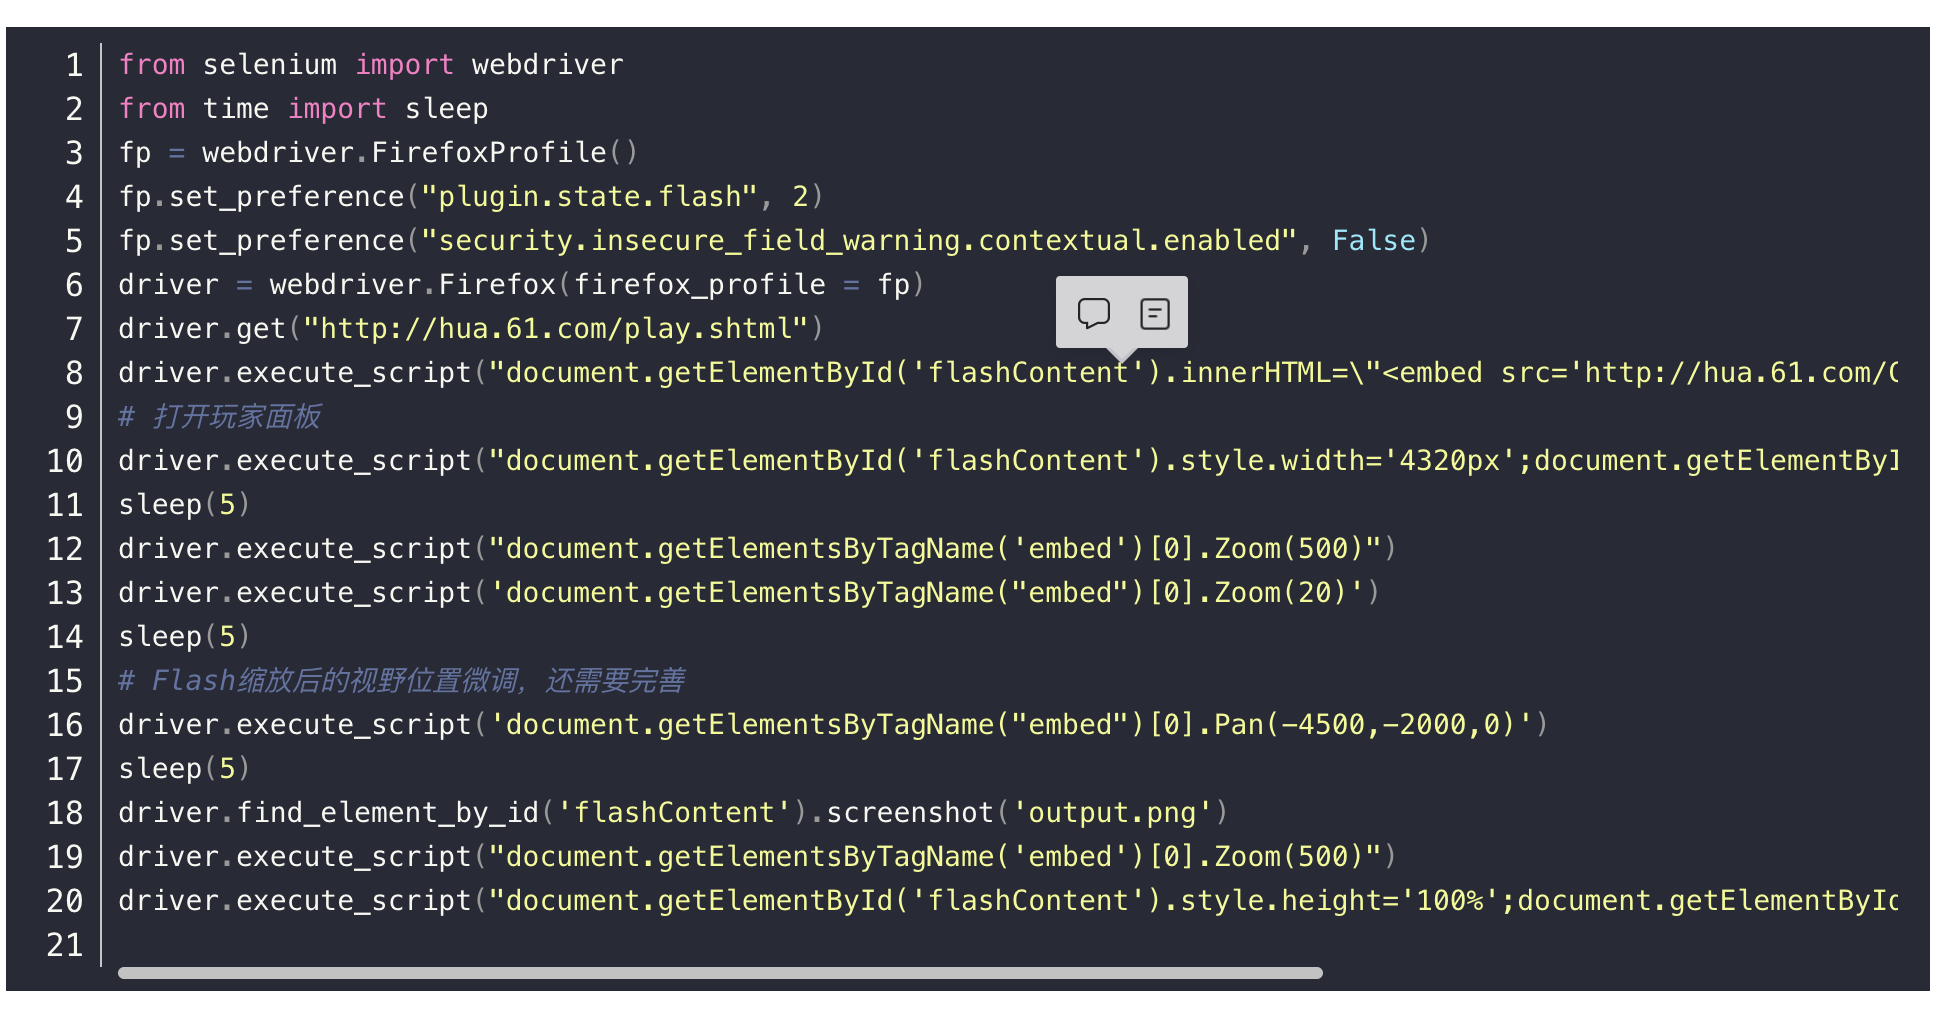The image size is (1950, 1028).
Task: Click the horizontal scrollbar thumb
Action: [720, 973]
